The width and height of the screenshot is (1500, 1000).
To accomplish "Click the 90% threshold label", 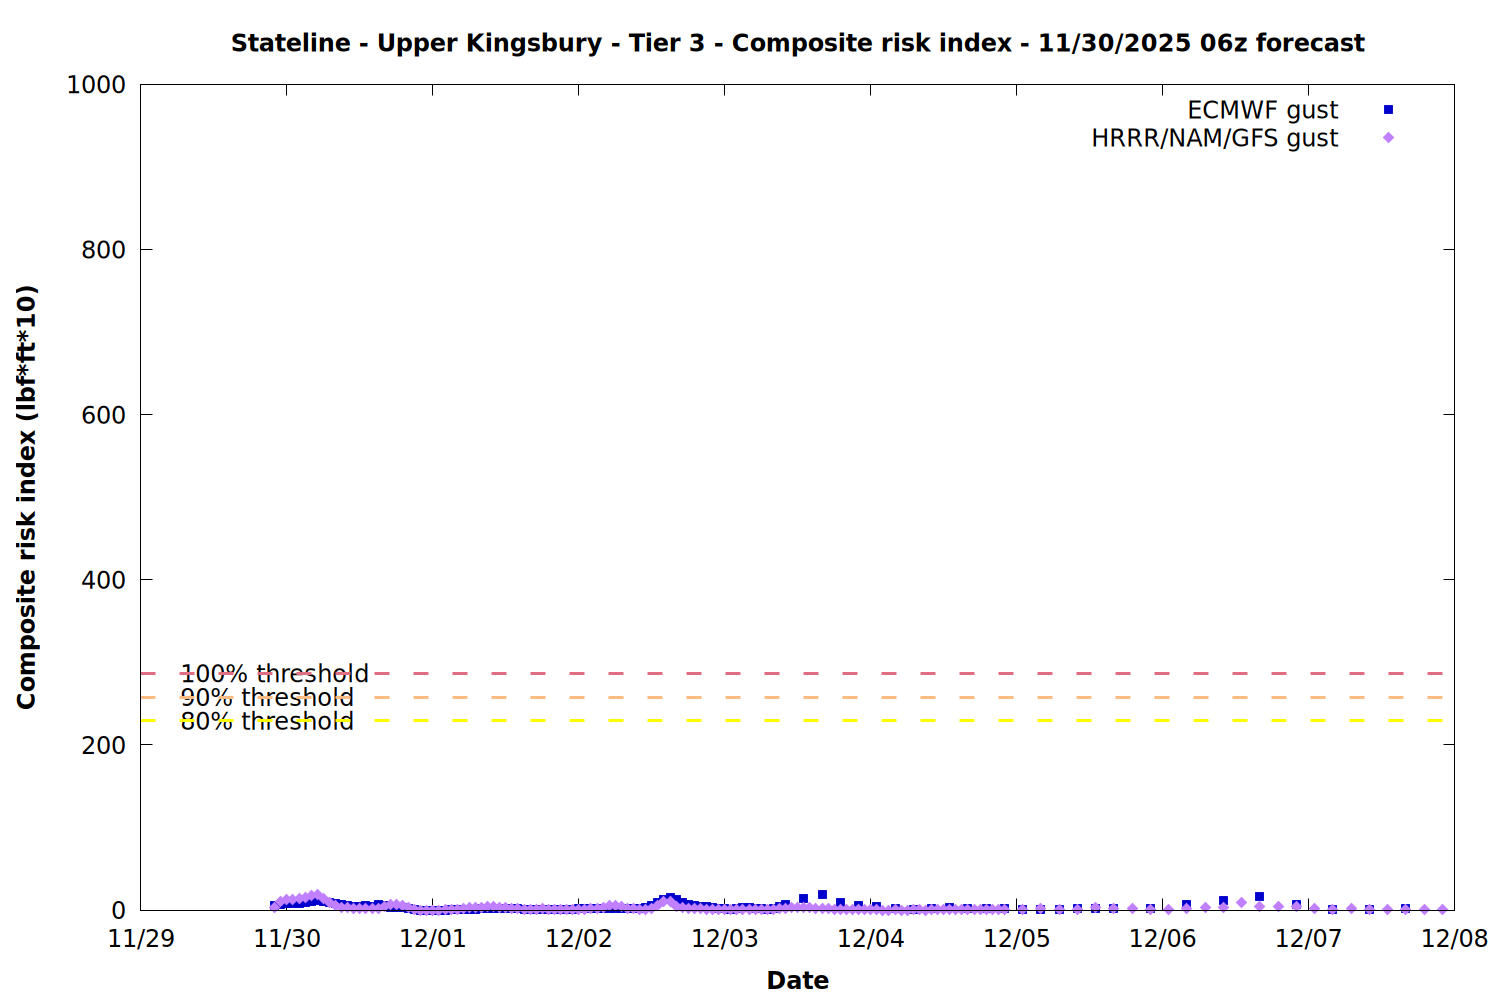I will coord(266,698).
